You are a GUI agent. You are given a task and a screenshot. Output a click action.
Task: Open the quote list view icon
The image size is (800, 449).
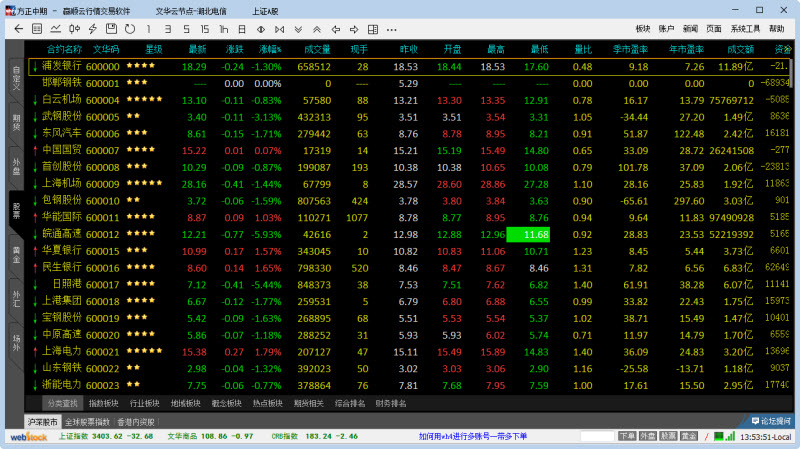(37, 29)
